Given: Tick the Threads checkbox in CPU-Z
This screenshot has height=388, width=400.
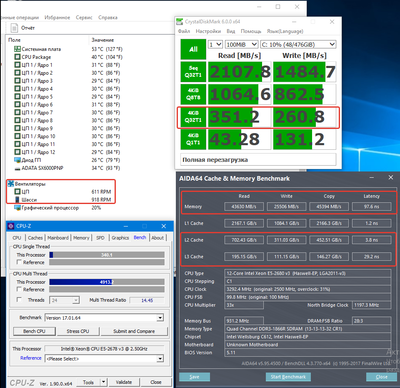Looking at the screenshot, I should pyautogui.click(x=19, y=300).
